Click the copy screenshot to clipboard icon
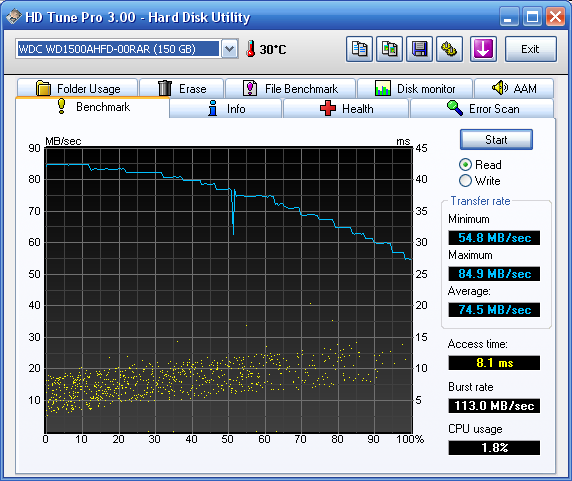572x481 pixels. coord(389,49)
